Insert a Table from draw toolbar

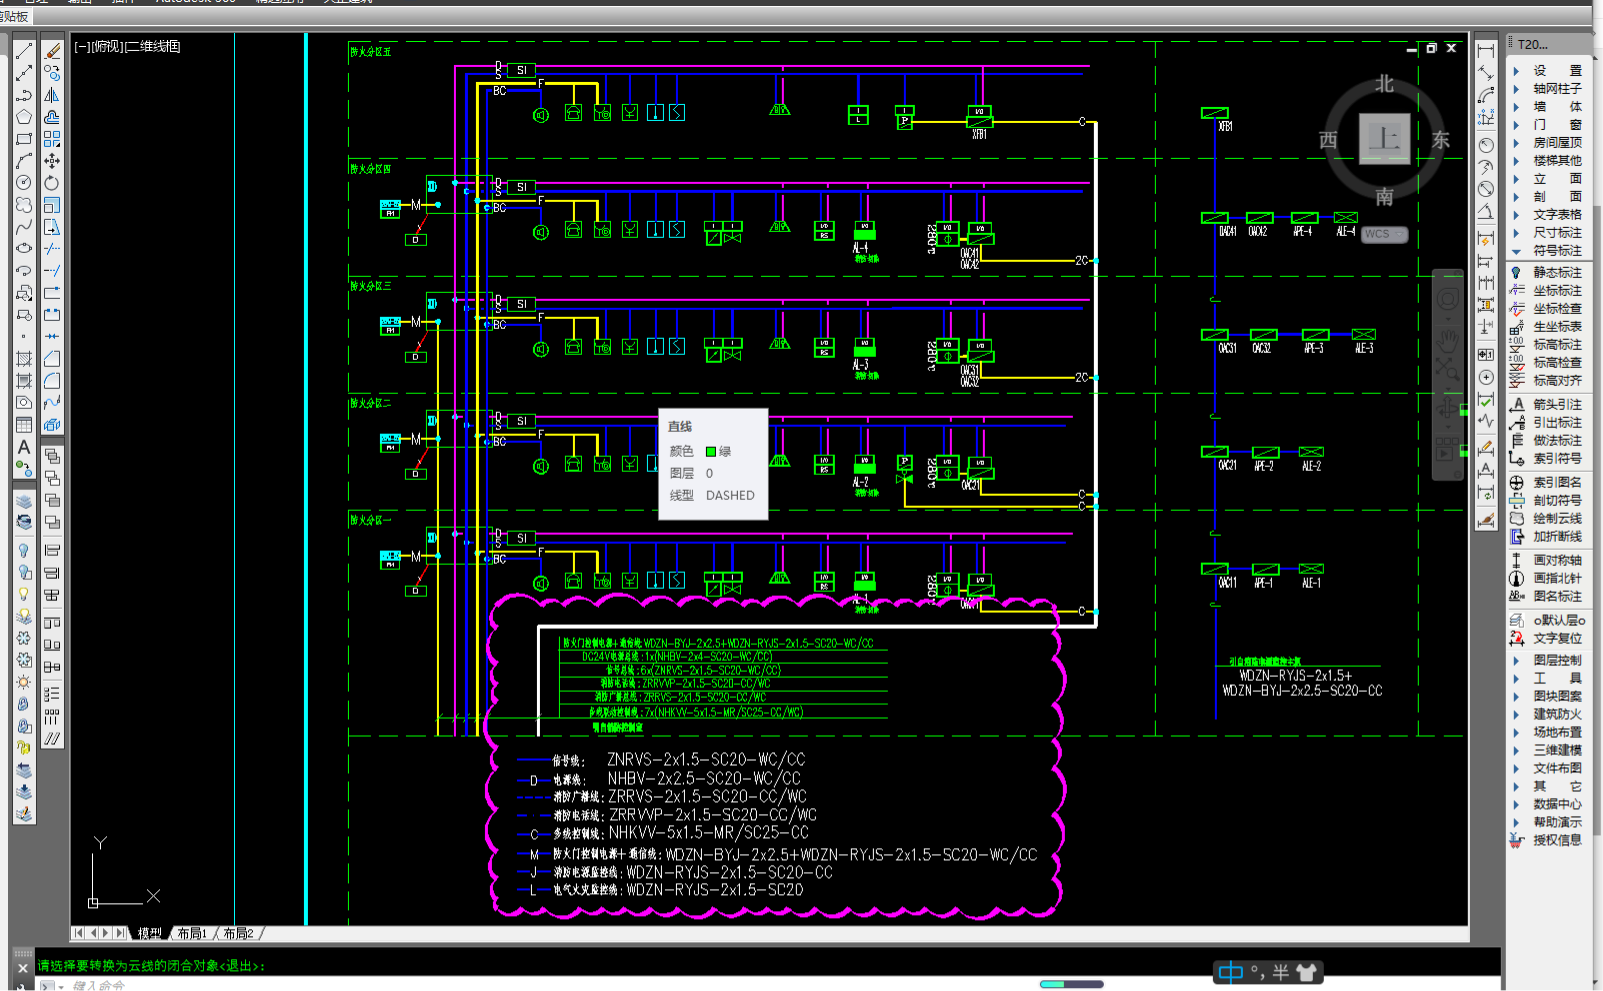click(24, 425)
